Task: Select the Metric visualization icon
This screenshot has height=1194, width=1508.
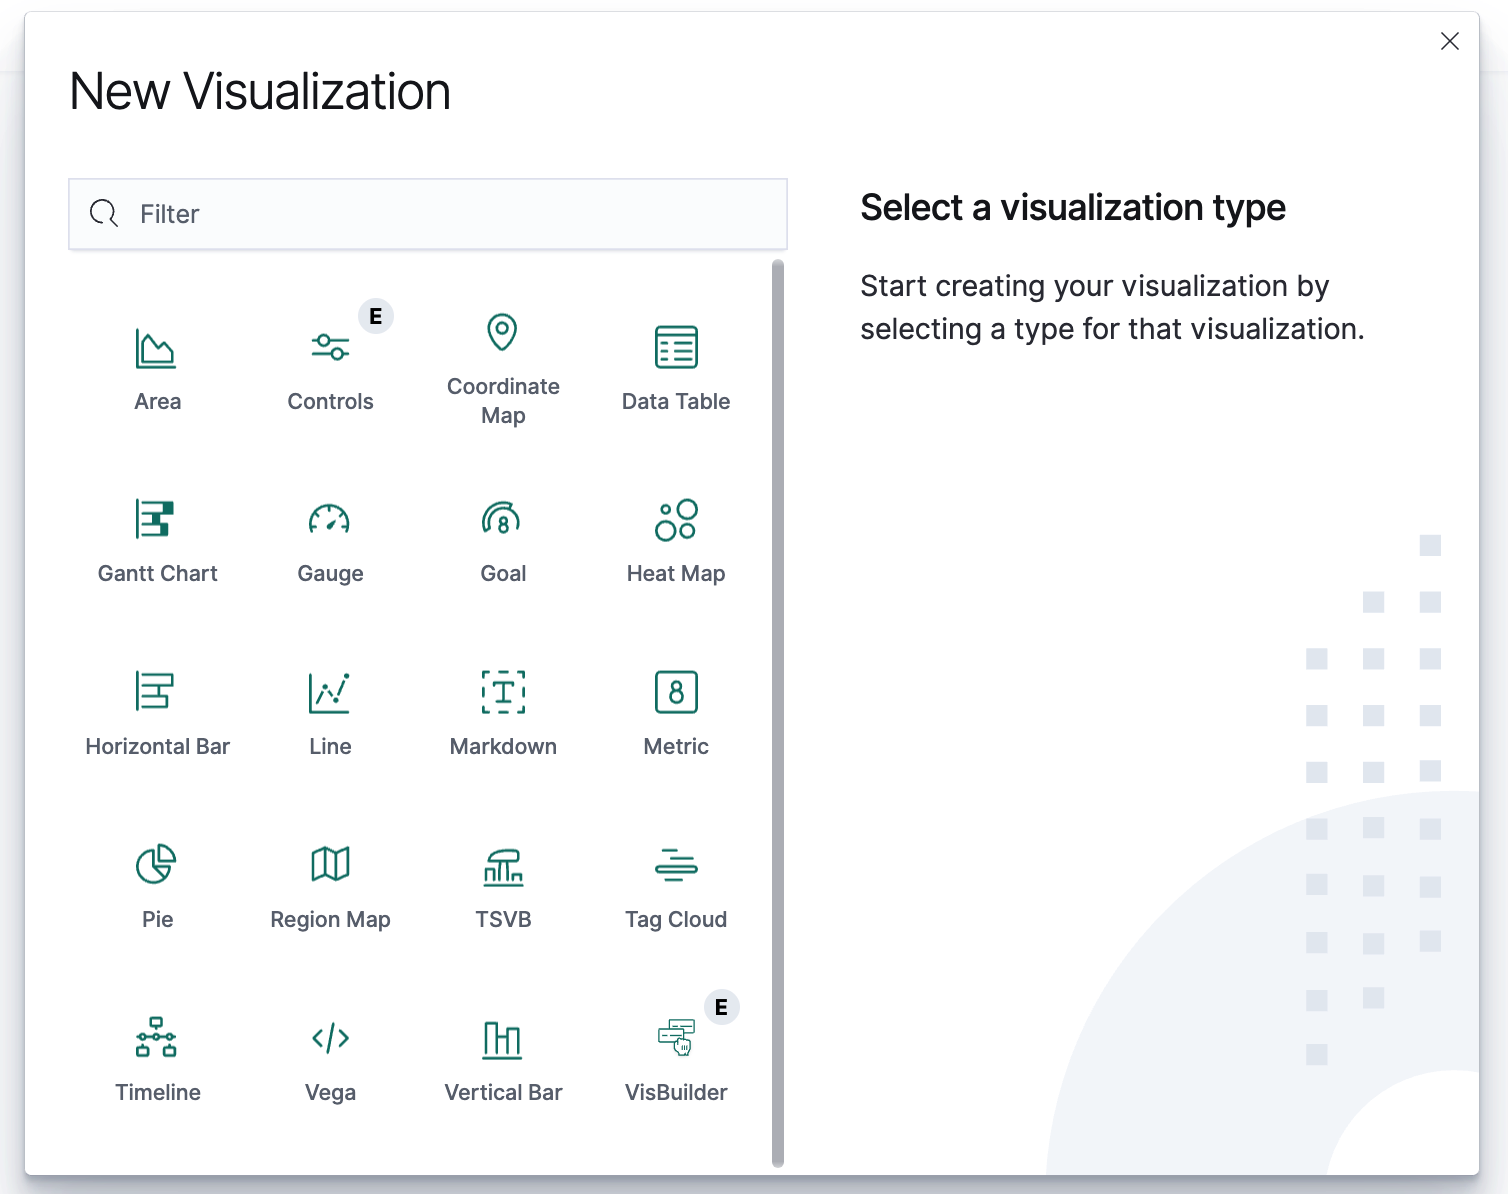Action: tap(676, 692)
